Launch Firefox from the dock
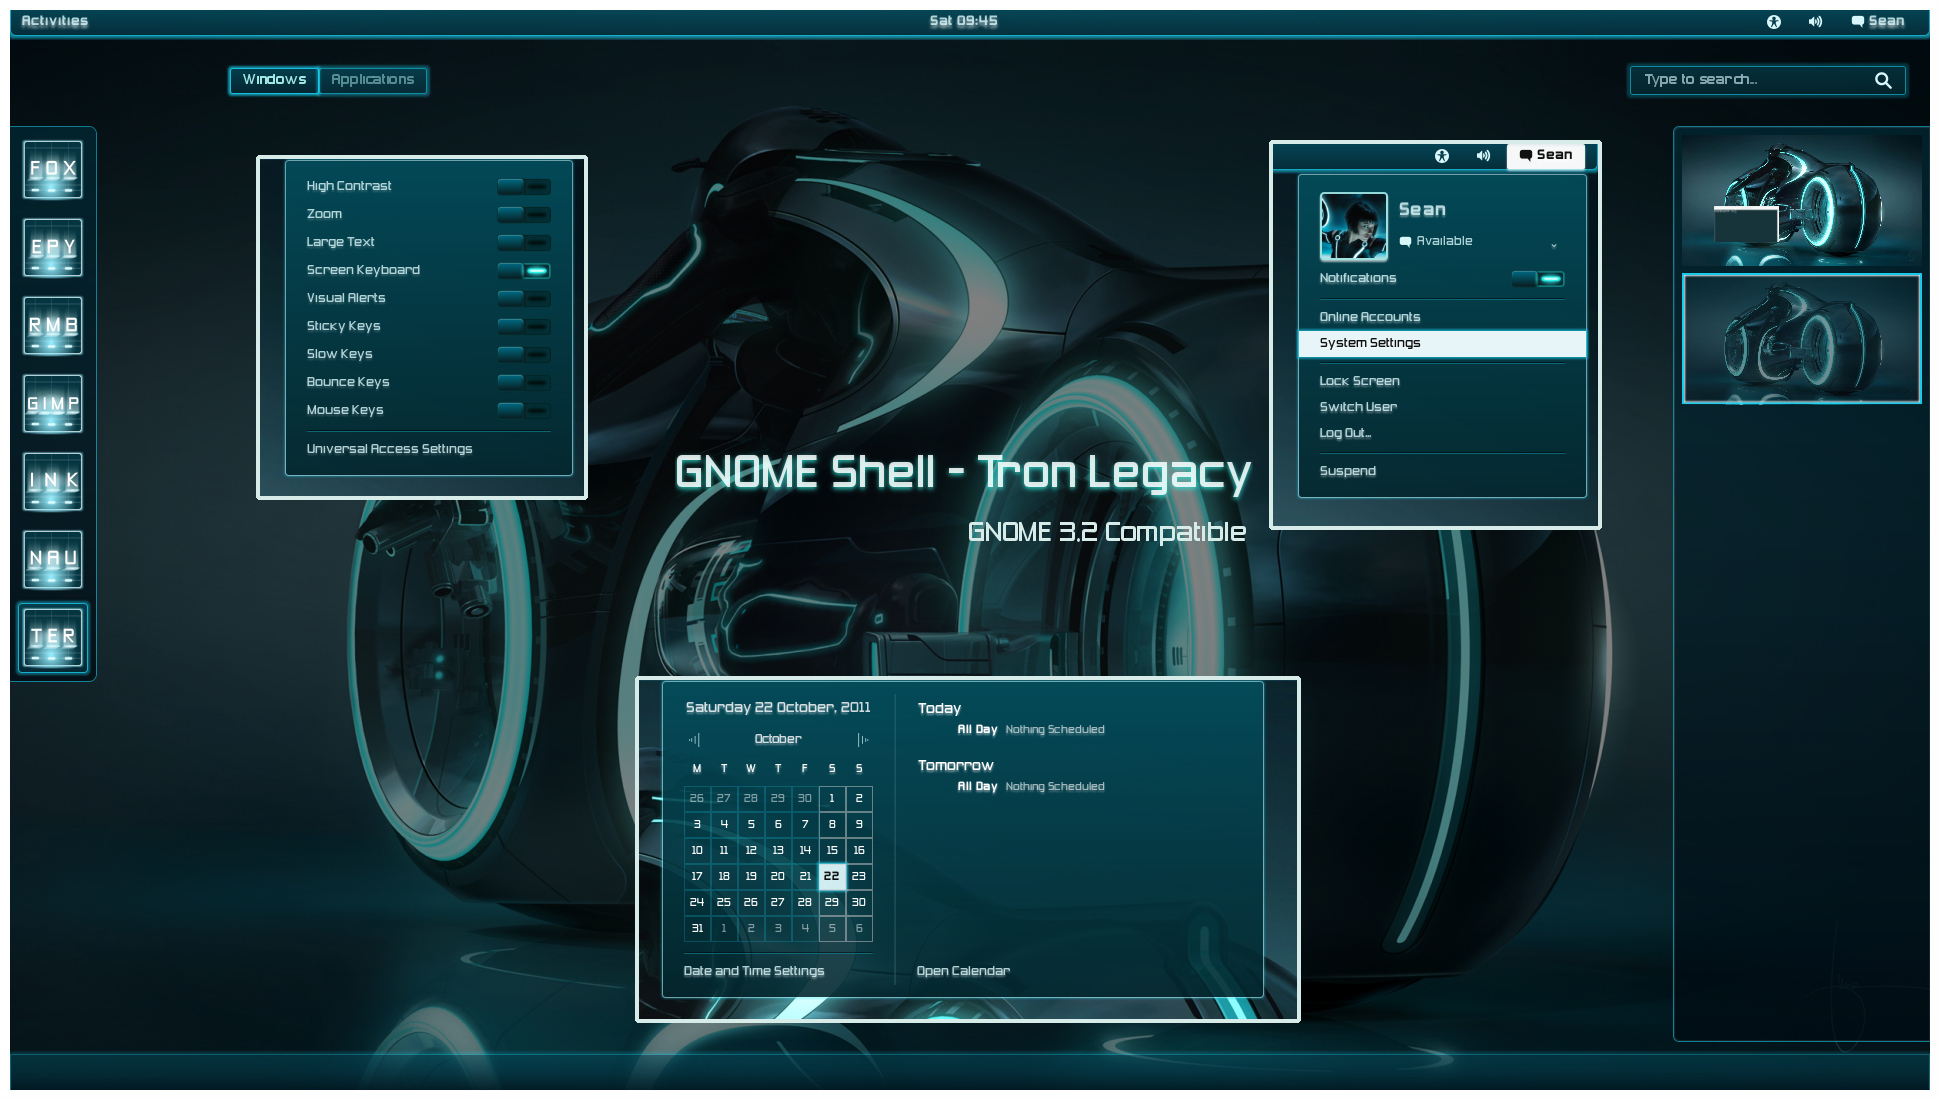The height and width of the screenshot is (1100, 1940). 52,169
